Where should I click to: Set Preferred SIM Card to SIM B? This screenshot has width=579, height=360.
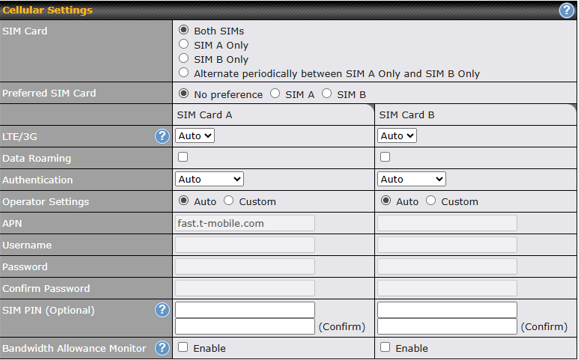pyautogui.click(x=326, y=93)
